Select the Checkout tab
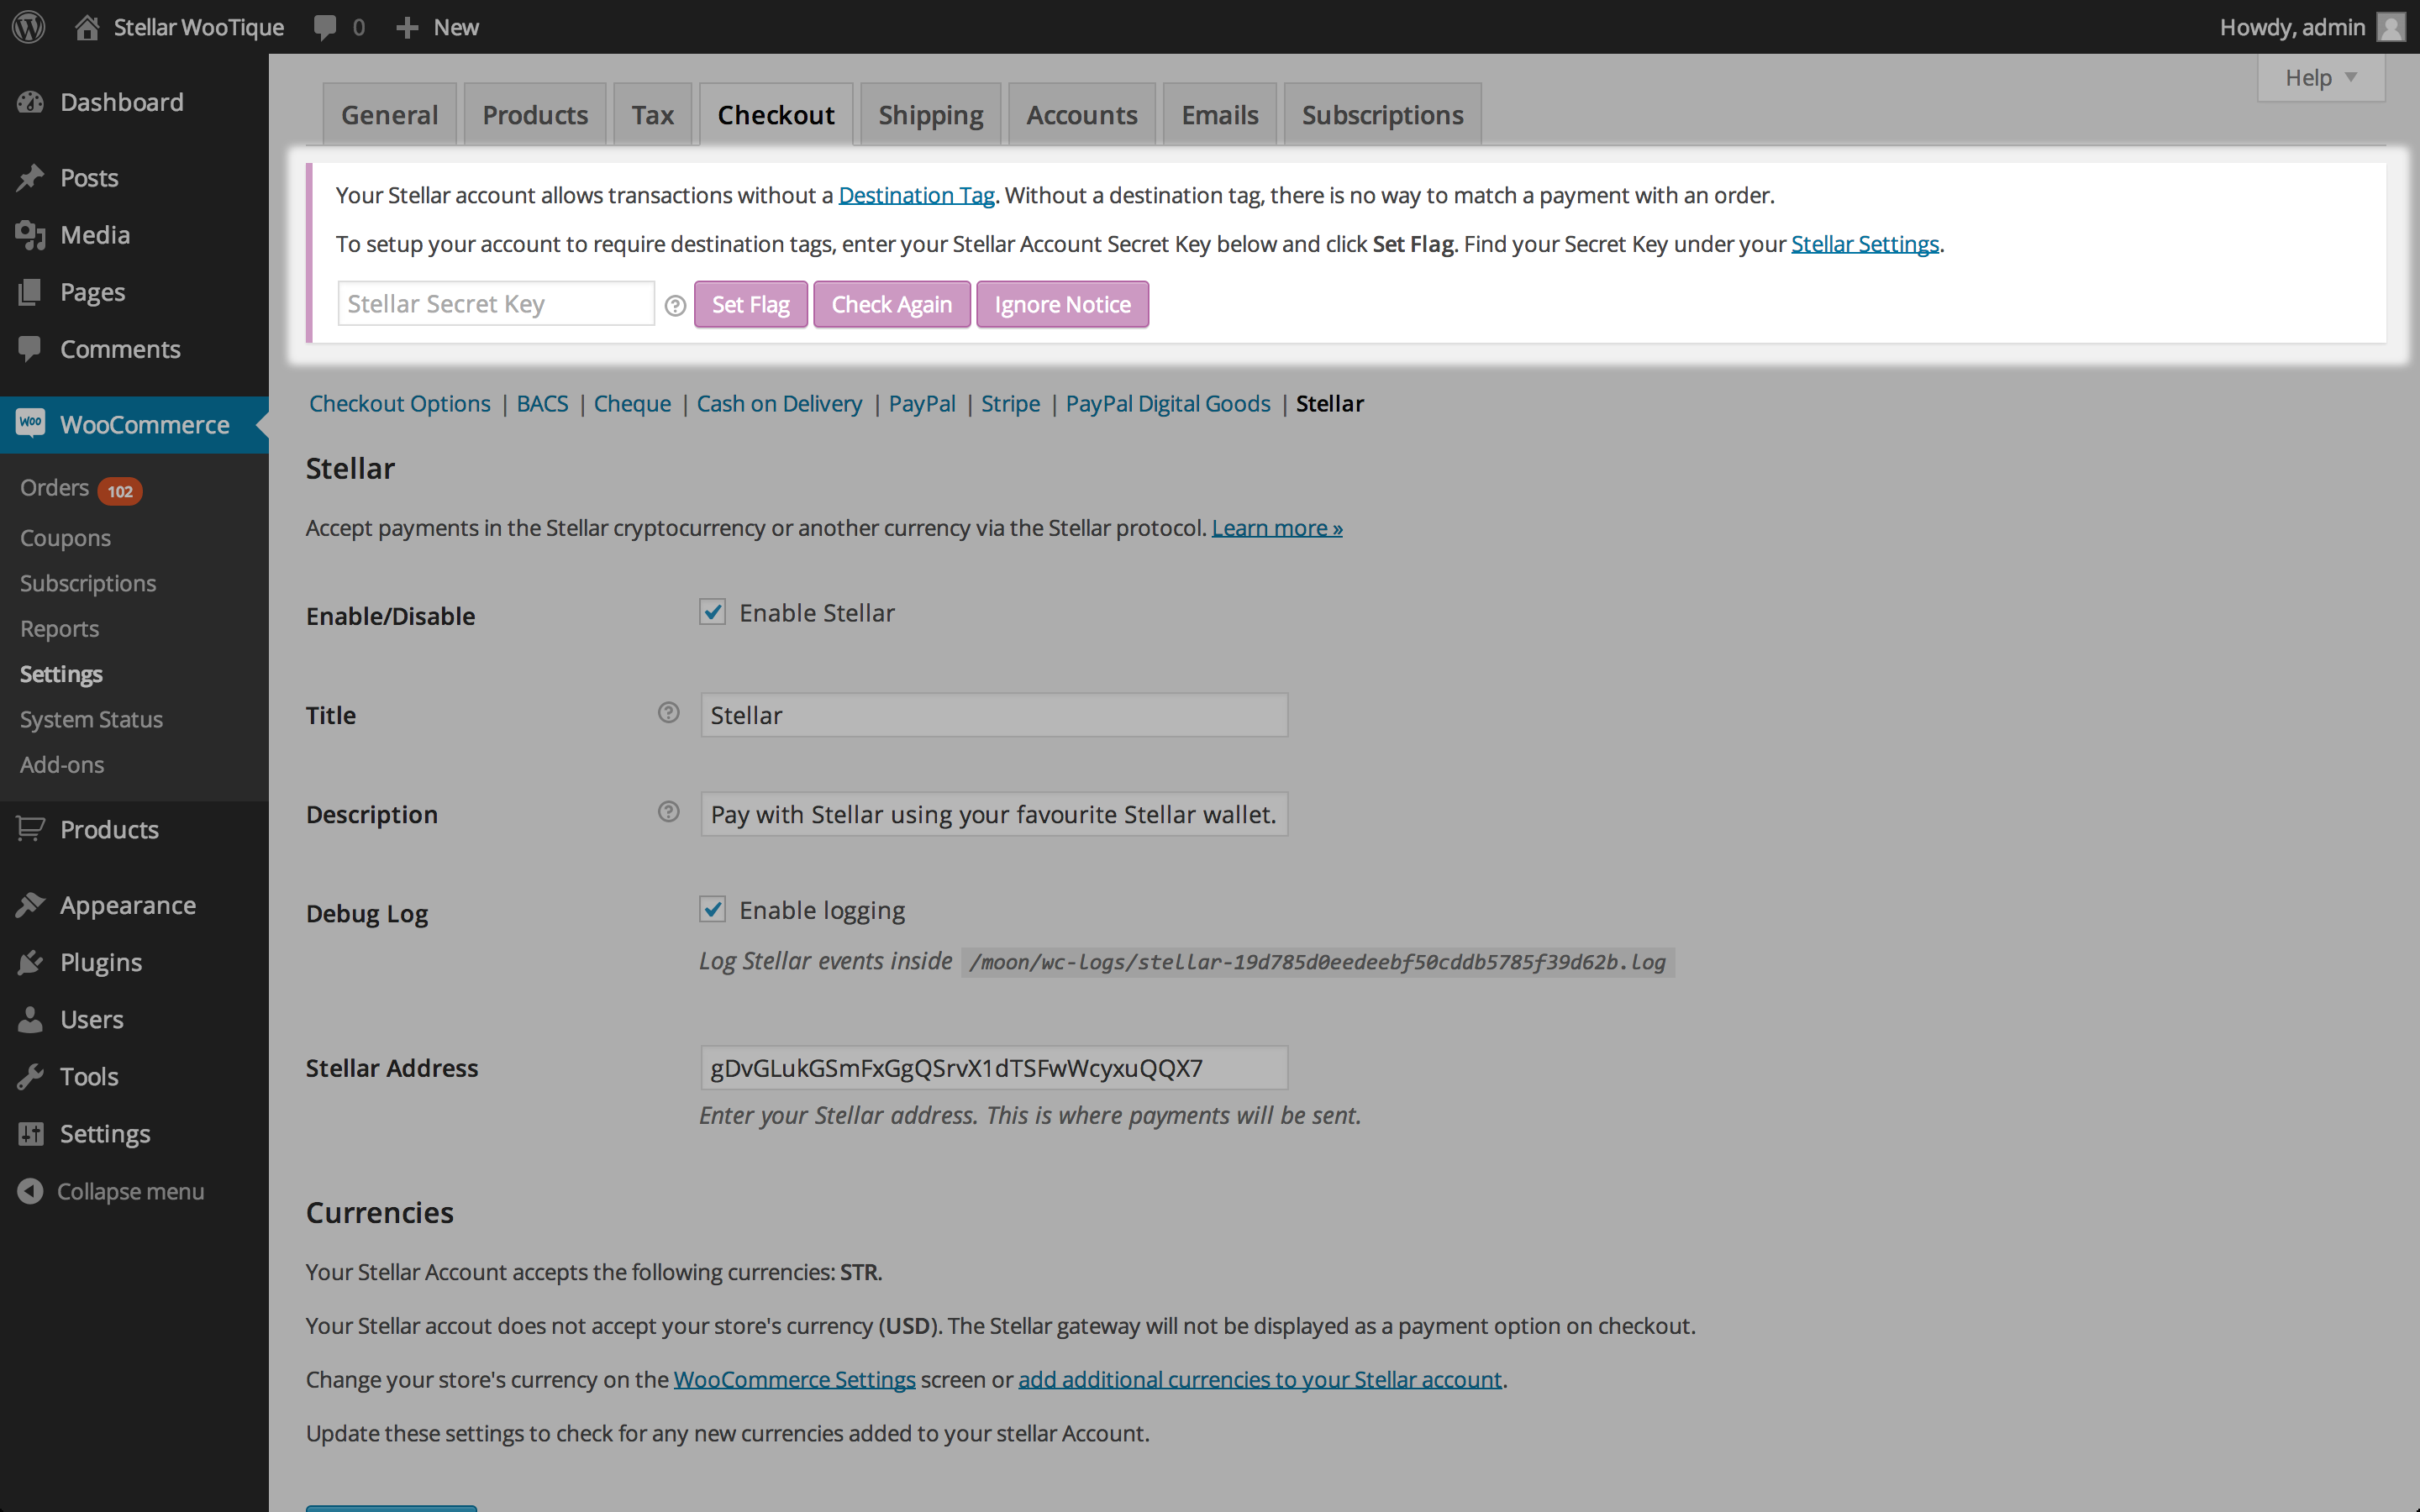 pos(776,115)
